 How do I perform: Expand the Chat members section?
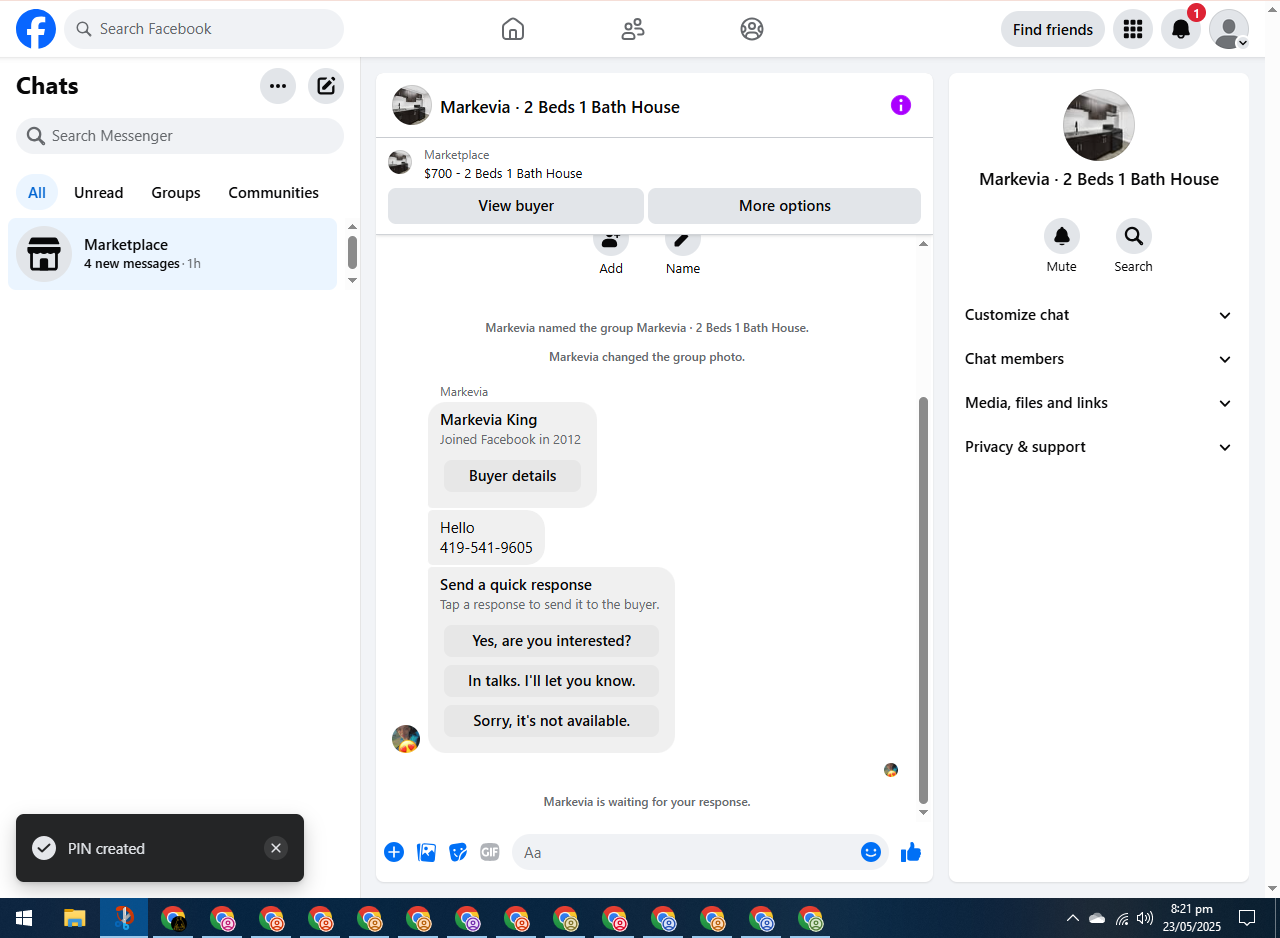click(x=1099, y=359)
